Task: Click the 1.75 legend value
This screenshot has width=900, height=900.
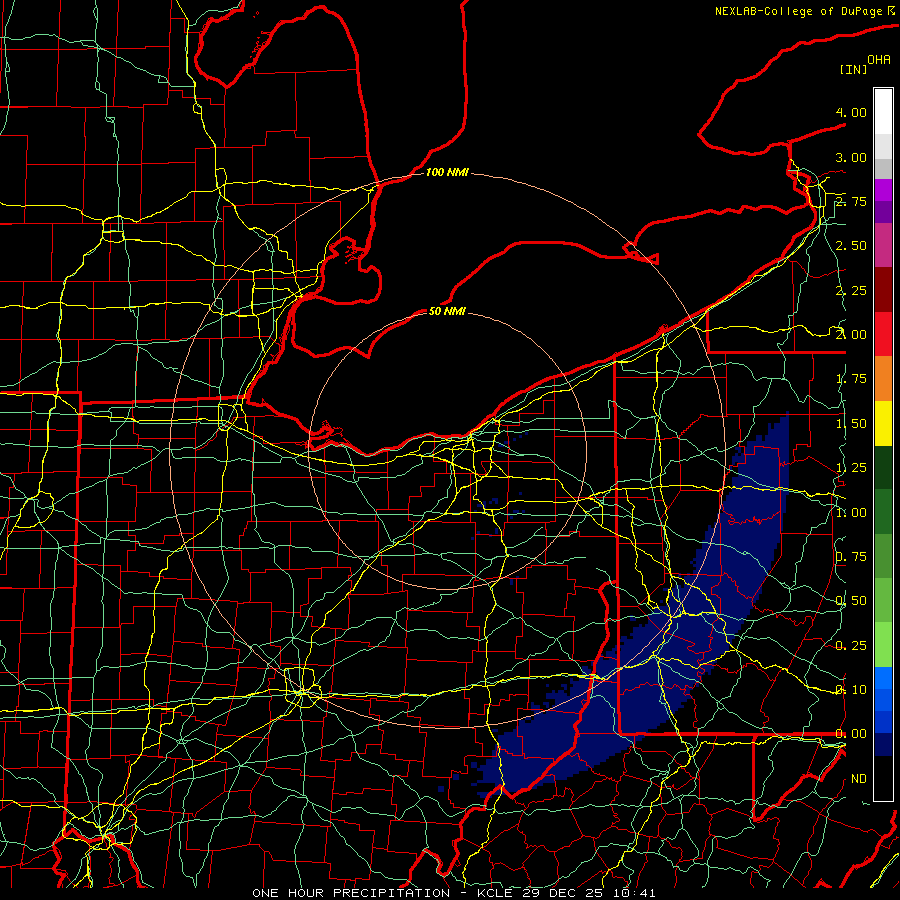Action: [x=851, y=379]
